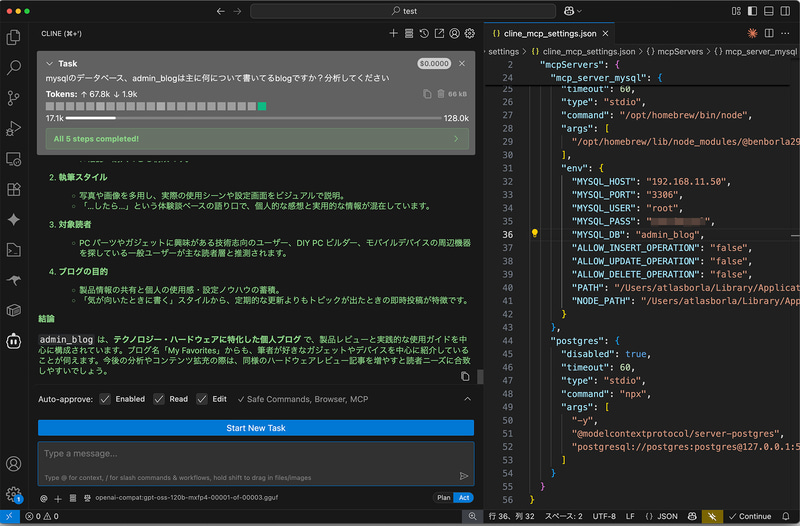Open editor more actions menu
This screenshot has height=526, width=800.
click(x=785, y=33)
